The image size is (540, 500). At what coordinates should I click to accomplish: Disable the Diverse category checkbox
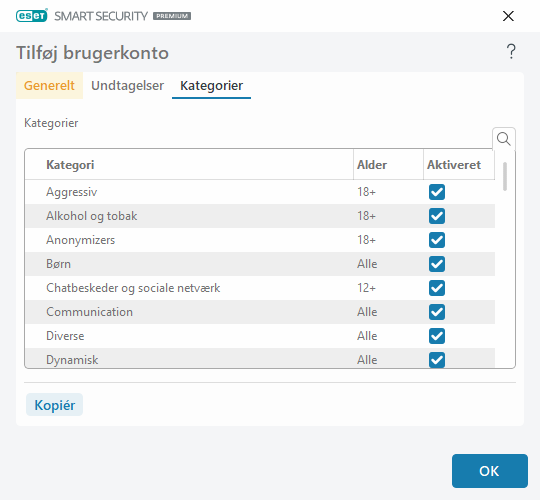(437, 336)
